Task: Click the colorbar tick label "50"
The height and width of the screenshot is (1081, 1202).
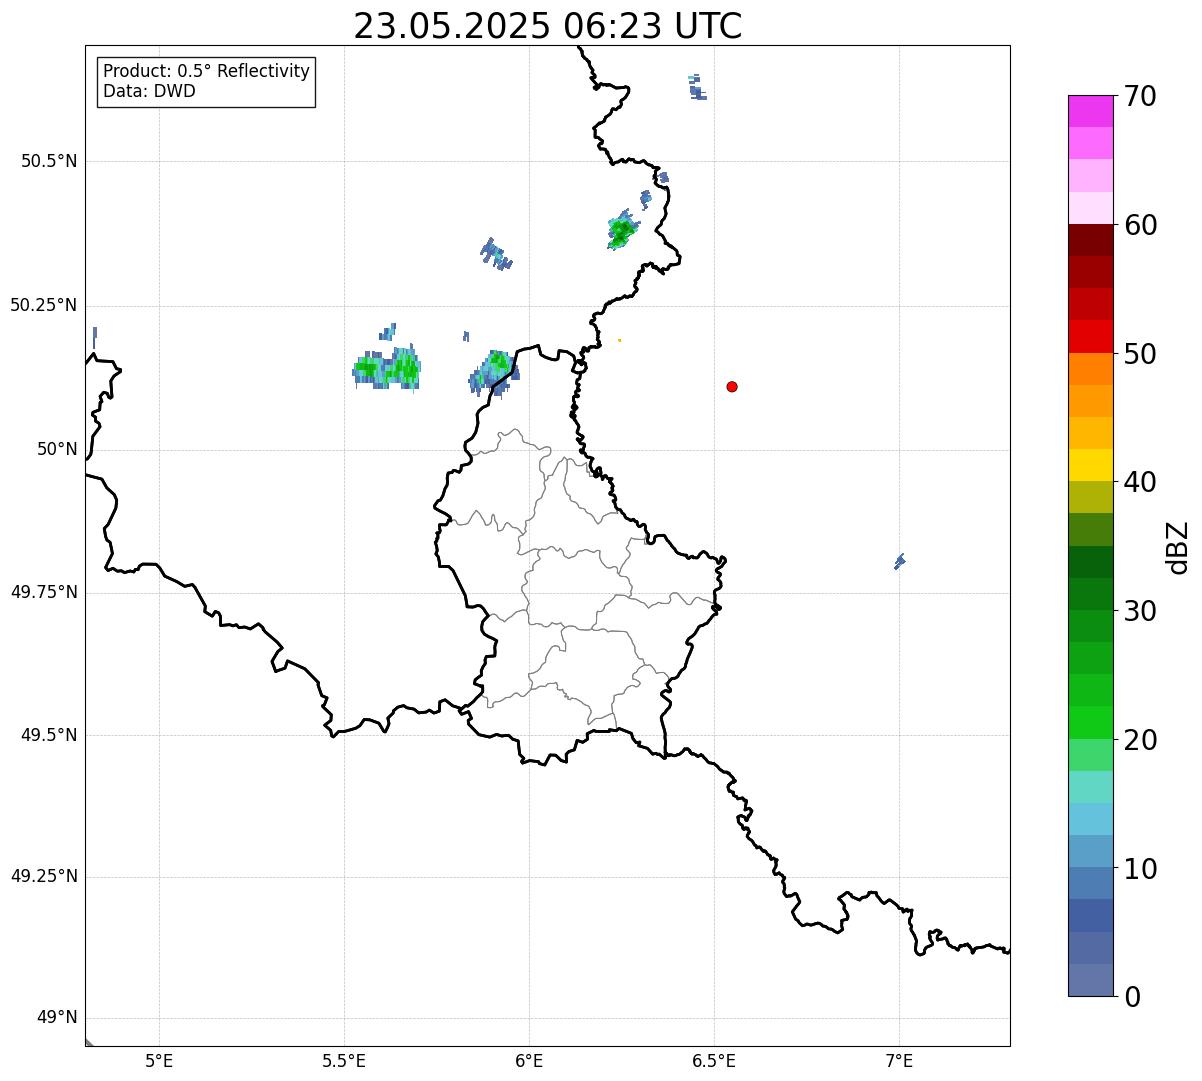Action: pyautogui.click(x=1140, y=354)
